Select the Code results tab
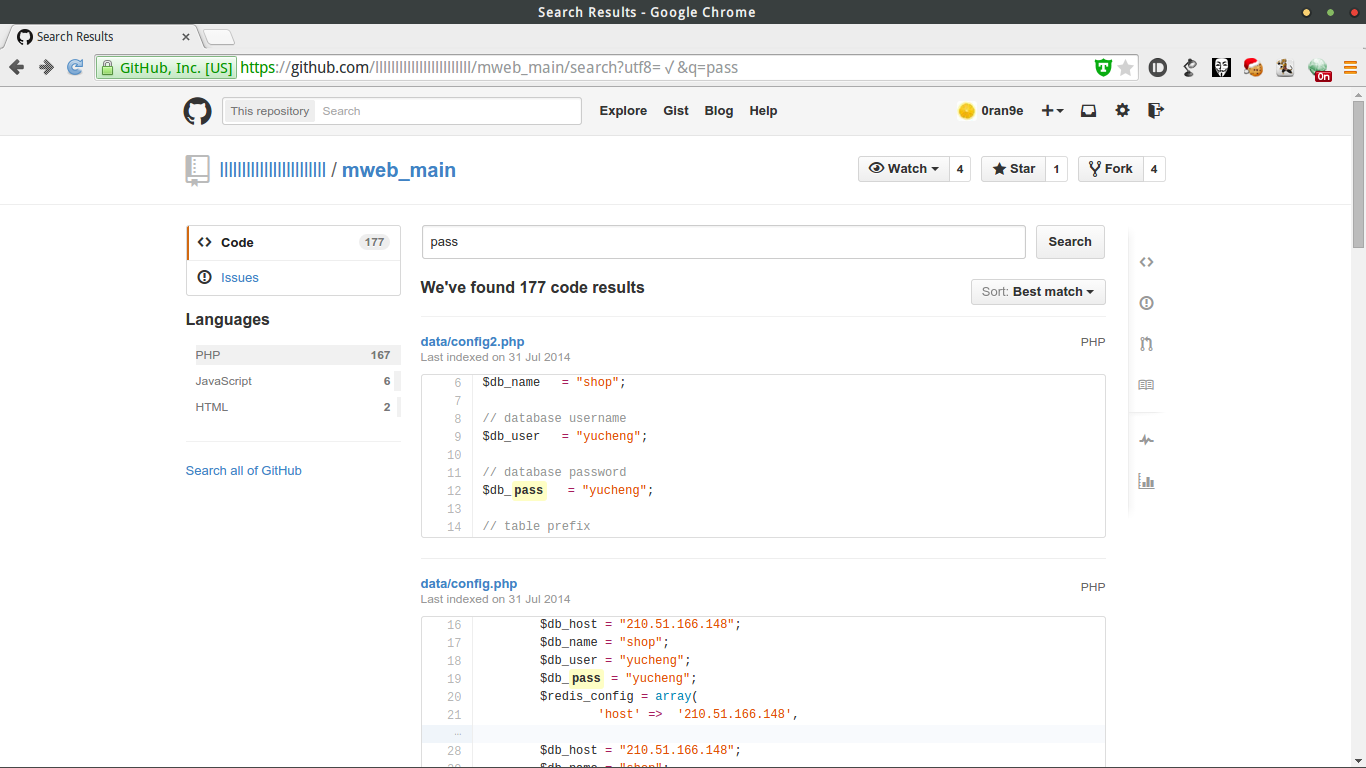This screenshot has width=1366, height=768. click(294, 242)
